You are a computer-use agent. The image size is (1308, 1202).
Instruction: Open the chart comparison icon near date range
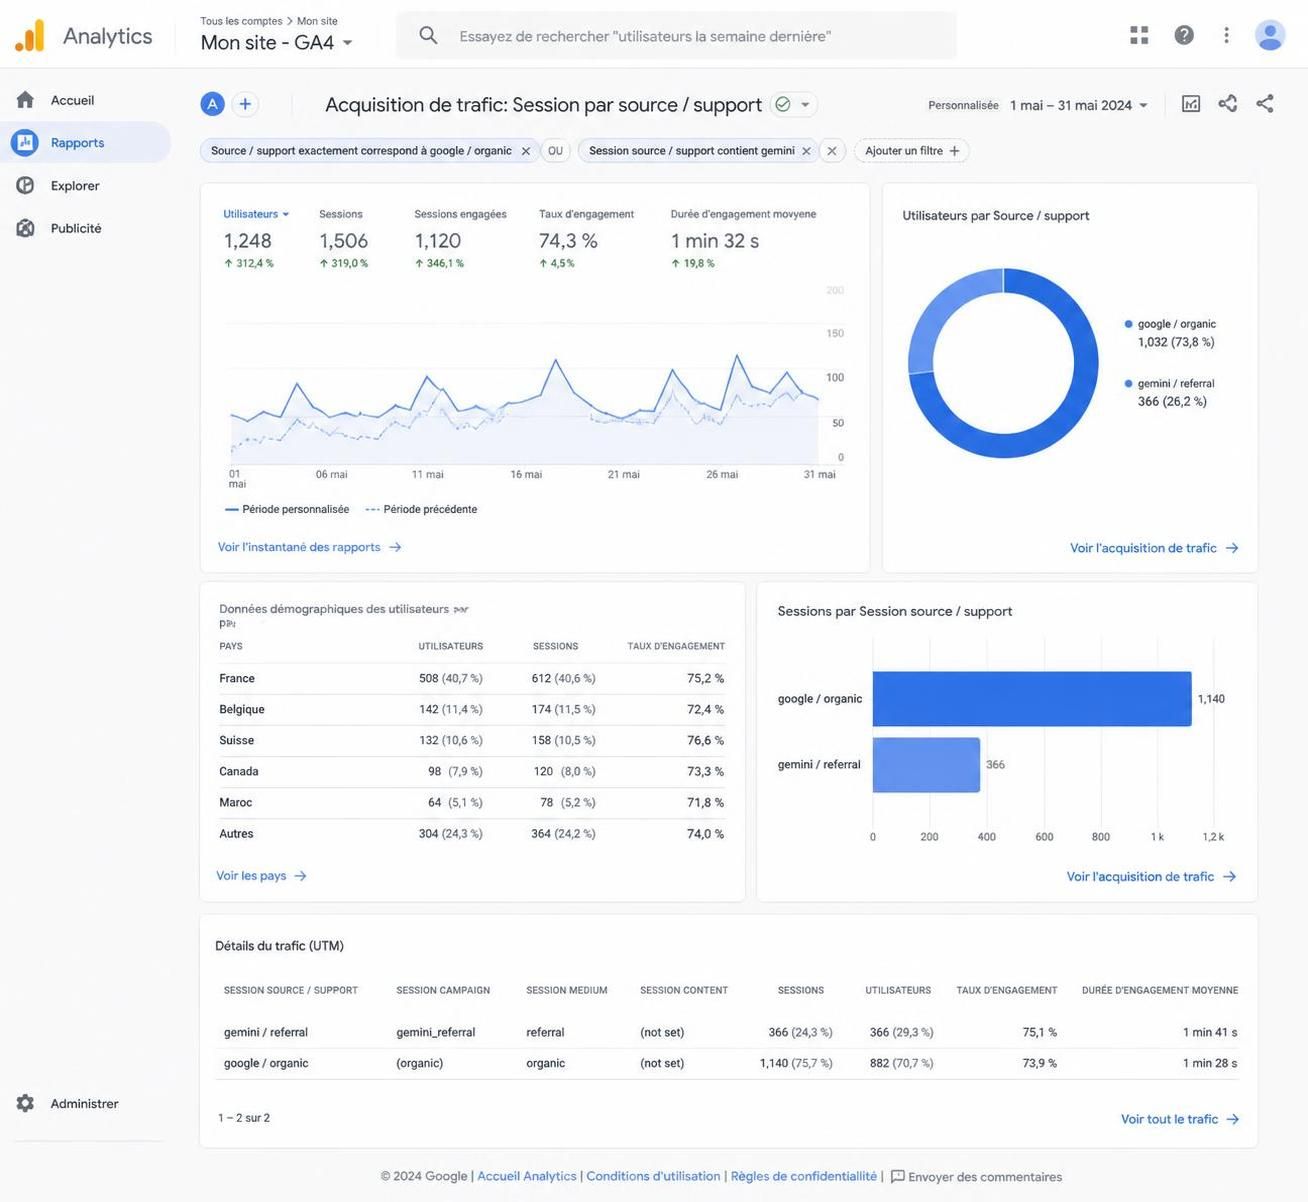[x=1191, y=104]
